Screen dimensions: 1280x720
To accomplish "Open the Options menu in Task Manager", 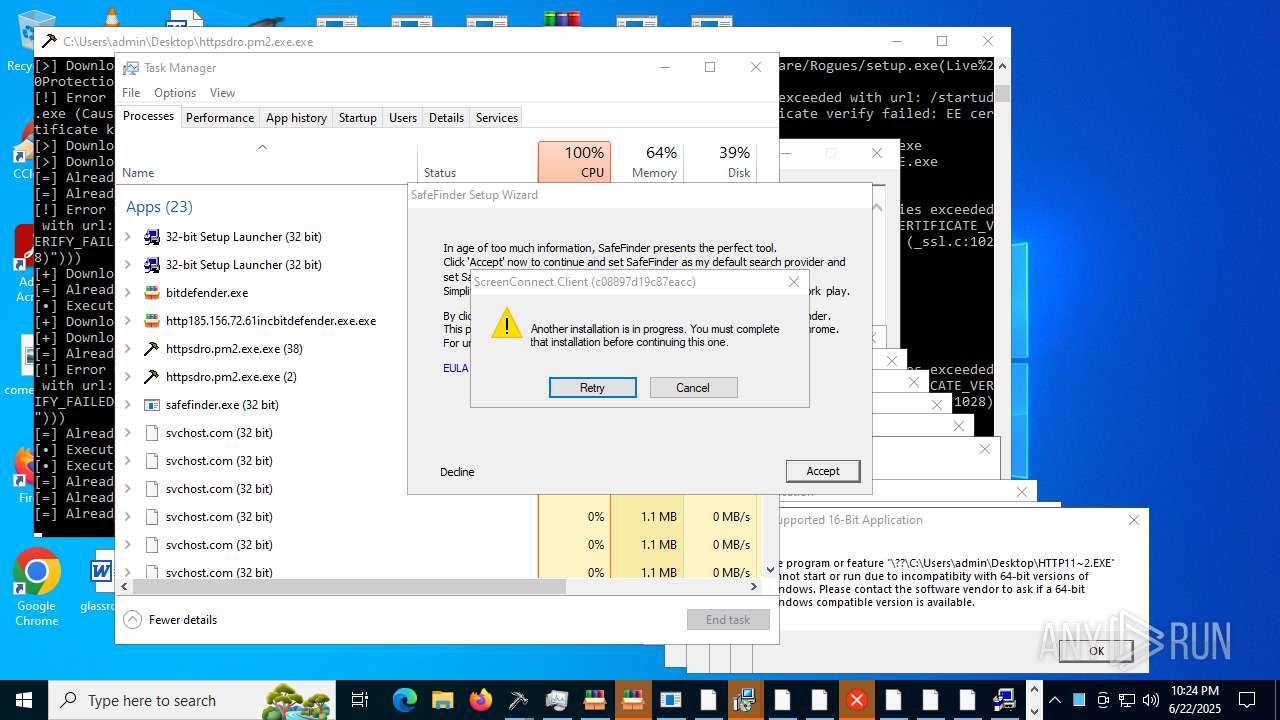I will pos(175,93).
